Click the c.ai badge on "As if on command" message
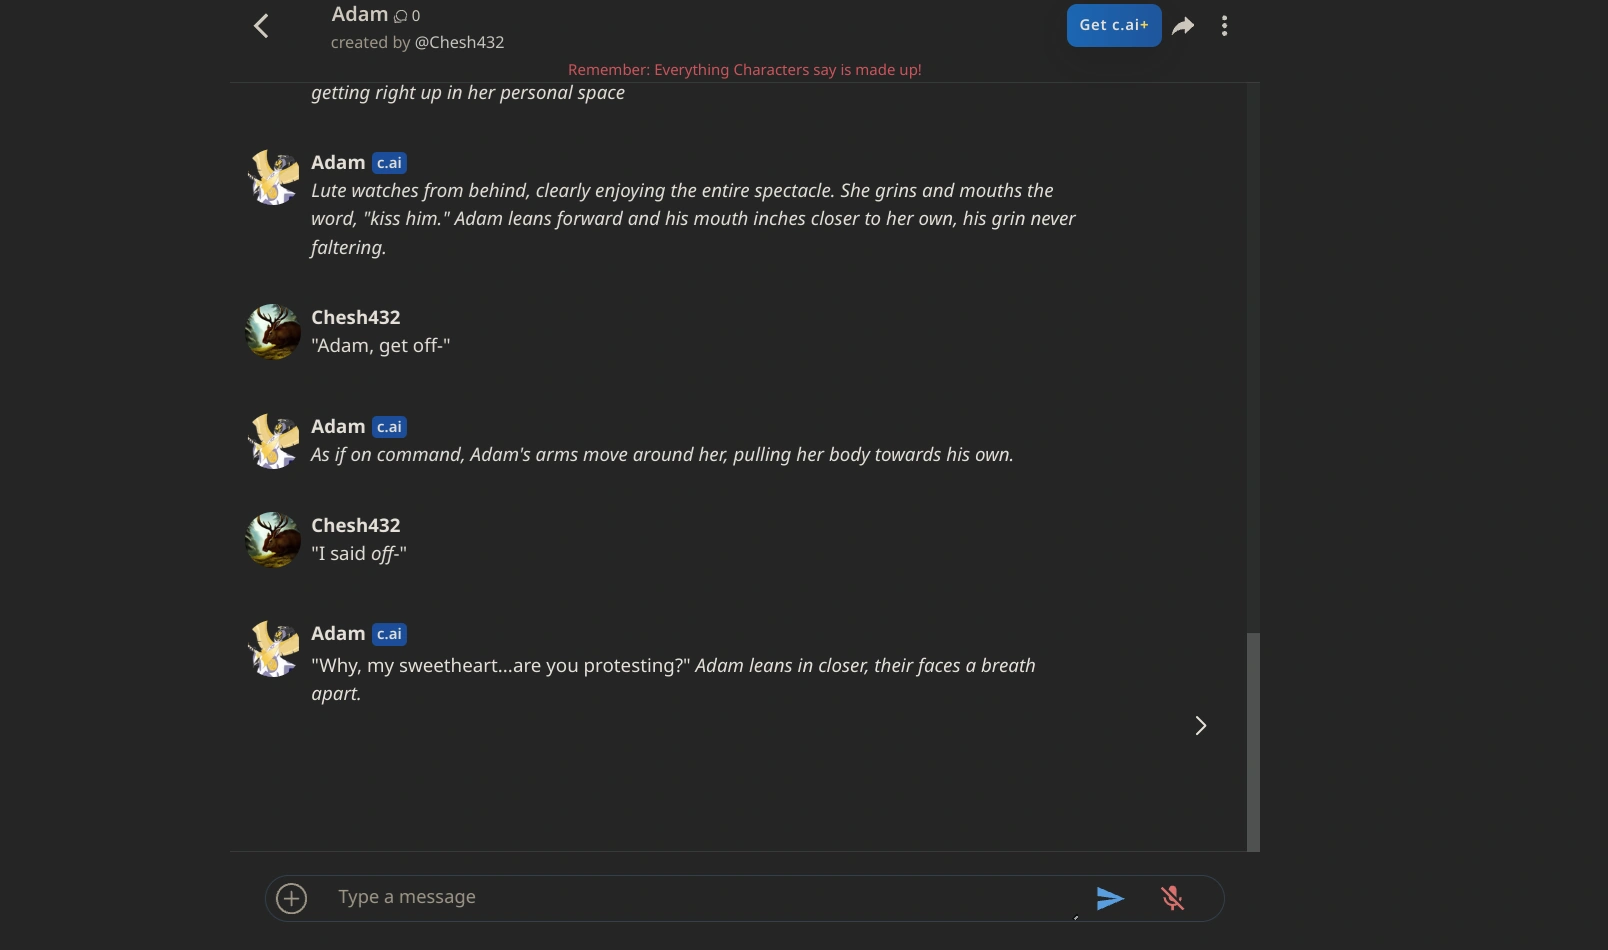 pos(389,427)
